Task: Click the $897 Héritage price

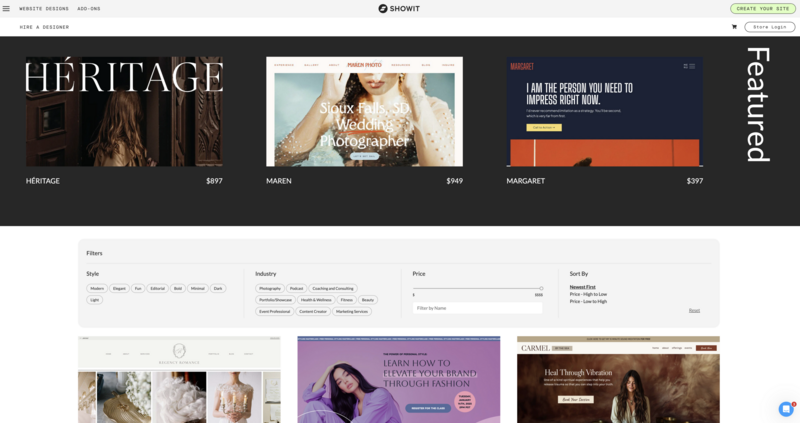Action: tap(214, 181)
